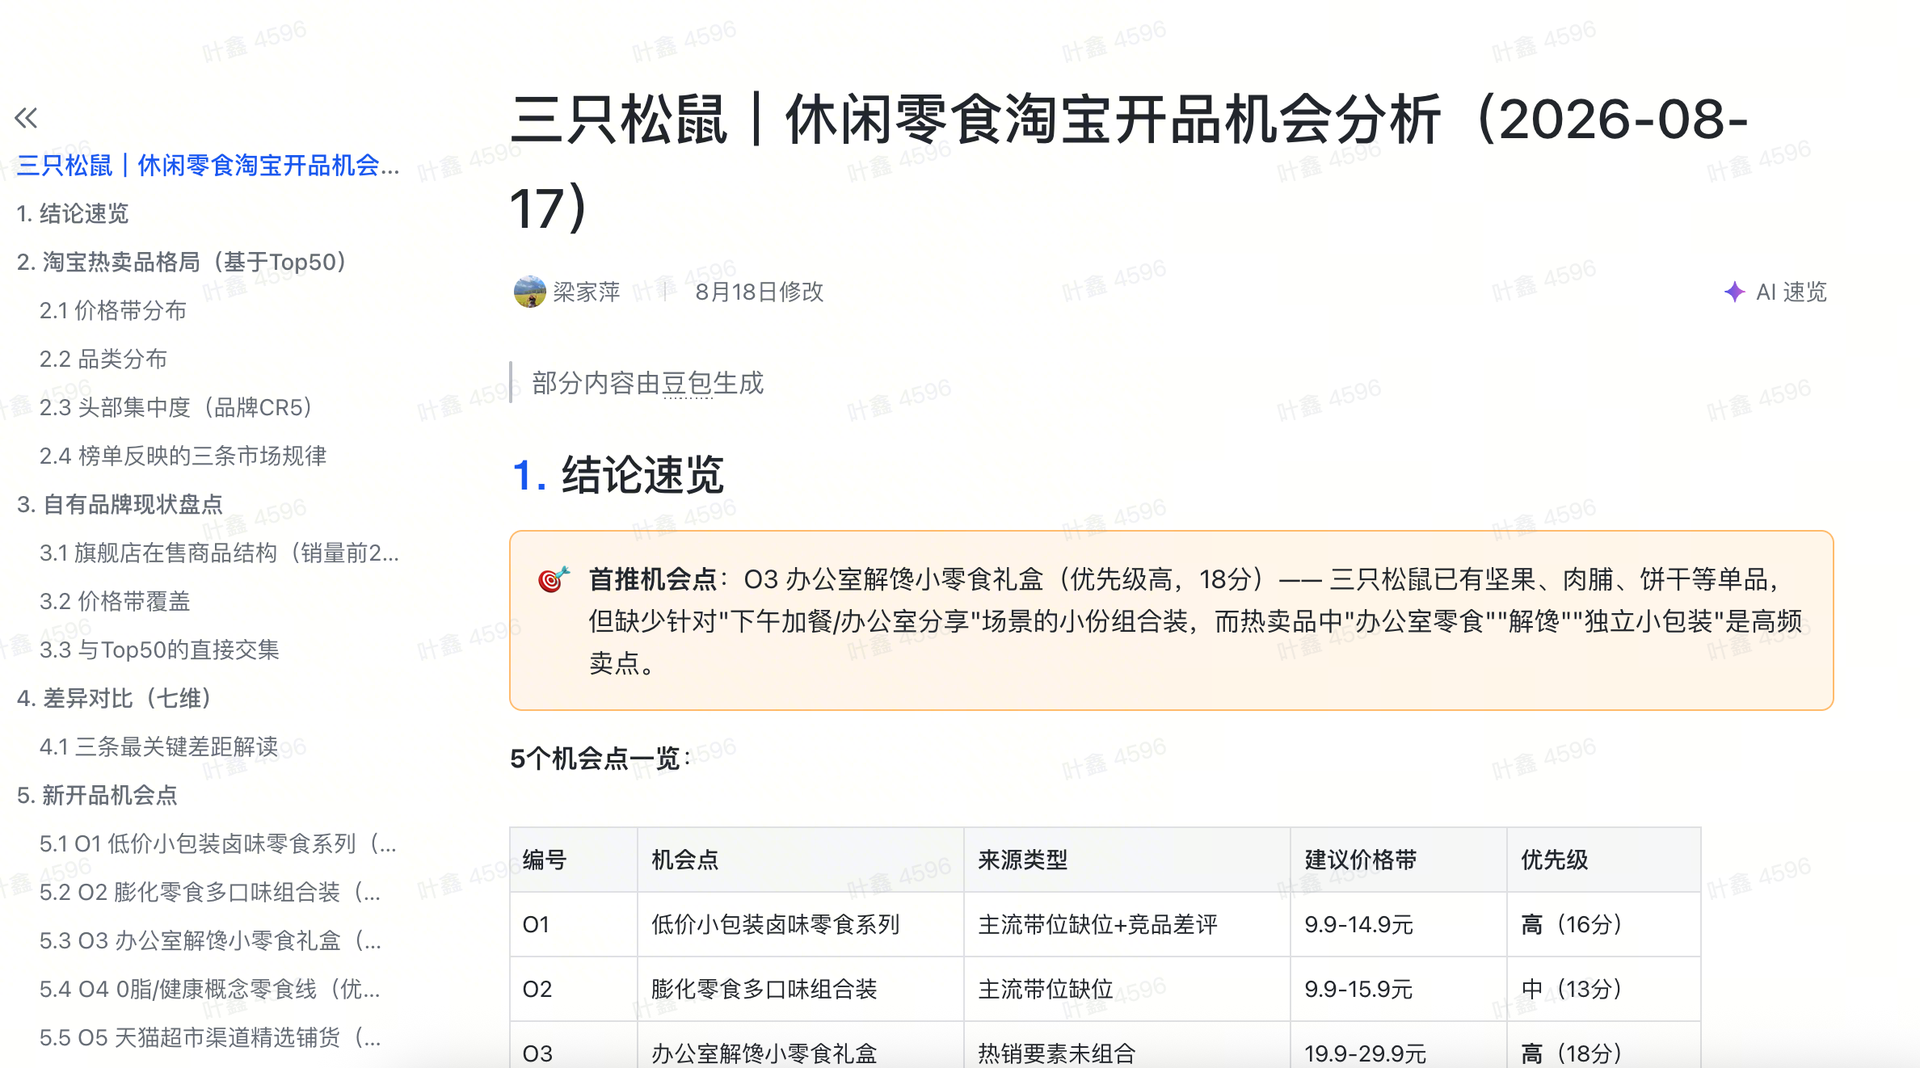The width and height of the screenshot is (1920, 1068).
Task: Go to outline item 4. 差异对比（七维）
Action: click(115, 699)
